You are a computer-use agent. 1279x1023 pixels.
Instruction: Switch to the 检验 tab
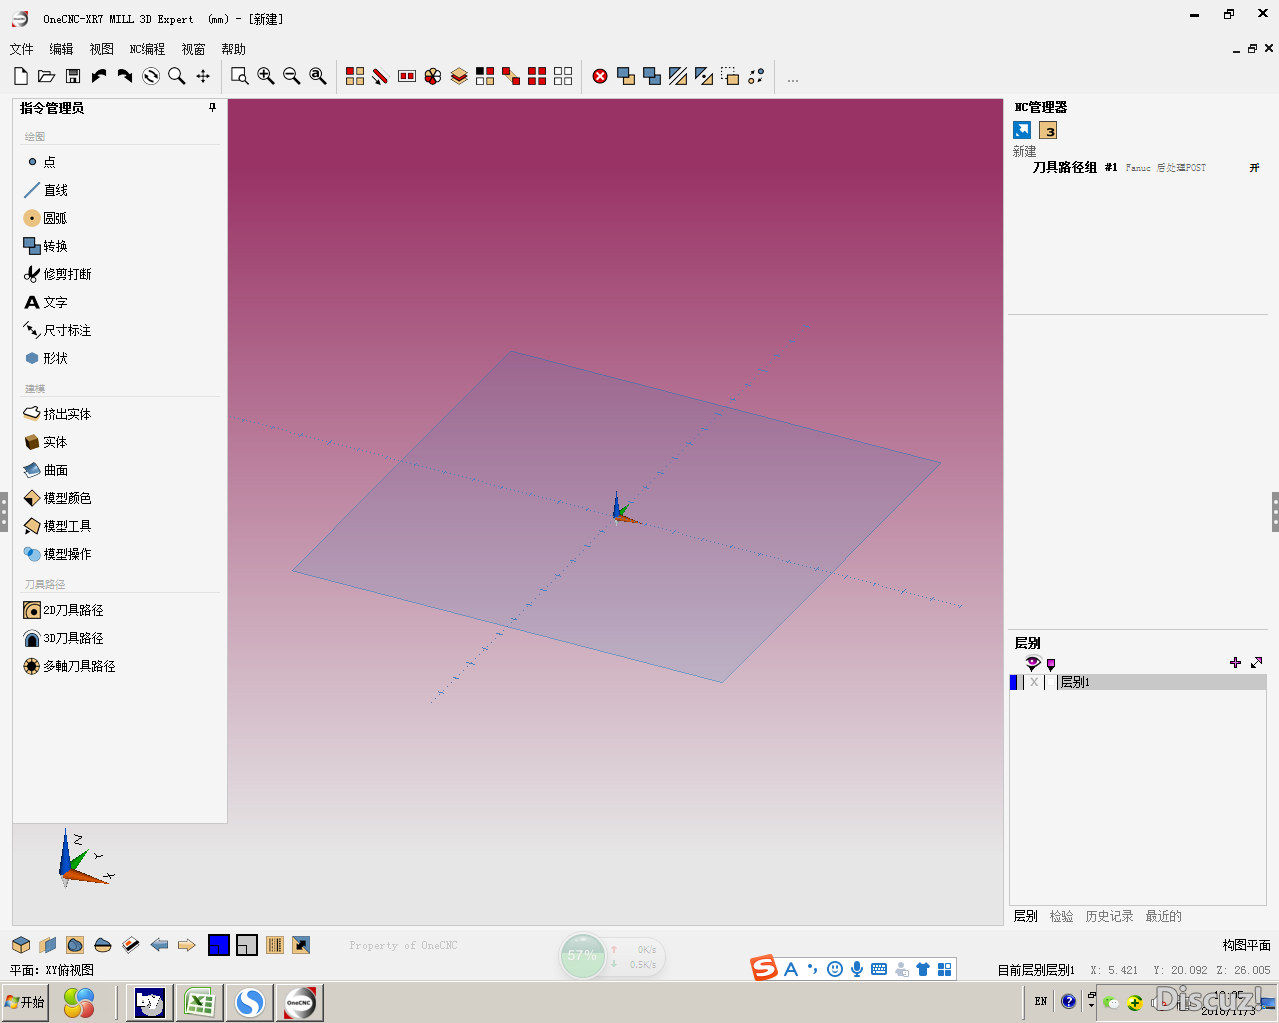pos(1061,916)
